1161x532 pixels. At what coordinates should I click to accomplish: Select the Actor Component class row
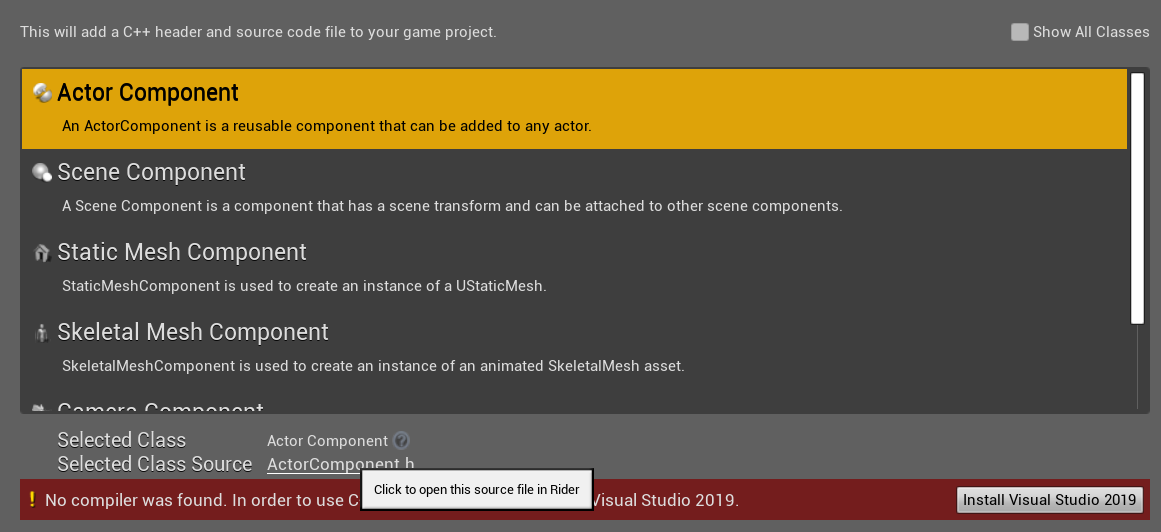coord(574,108)
